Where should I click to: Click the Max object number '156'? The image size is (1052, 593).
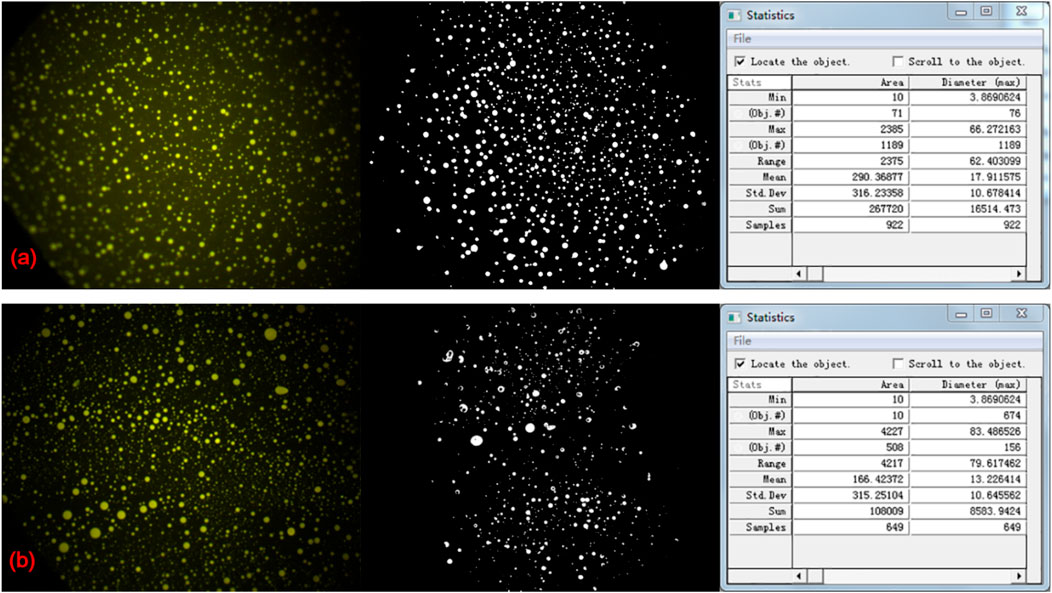tap(1012, 447)
